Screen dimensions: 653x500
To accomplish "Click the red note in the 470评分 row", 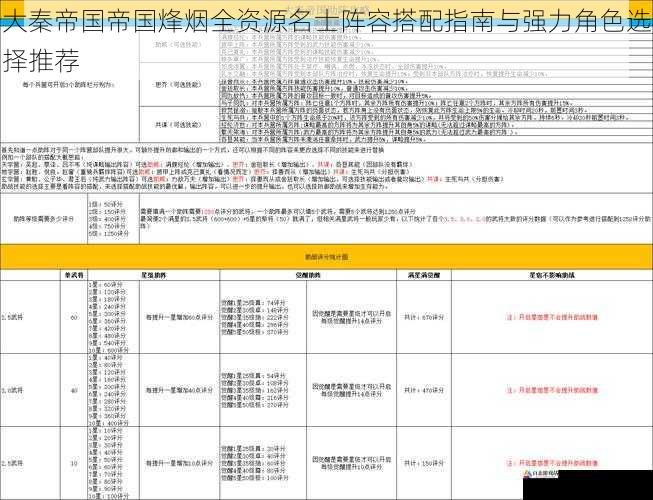I will point(552,391).
